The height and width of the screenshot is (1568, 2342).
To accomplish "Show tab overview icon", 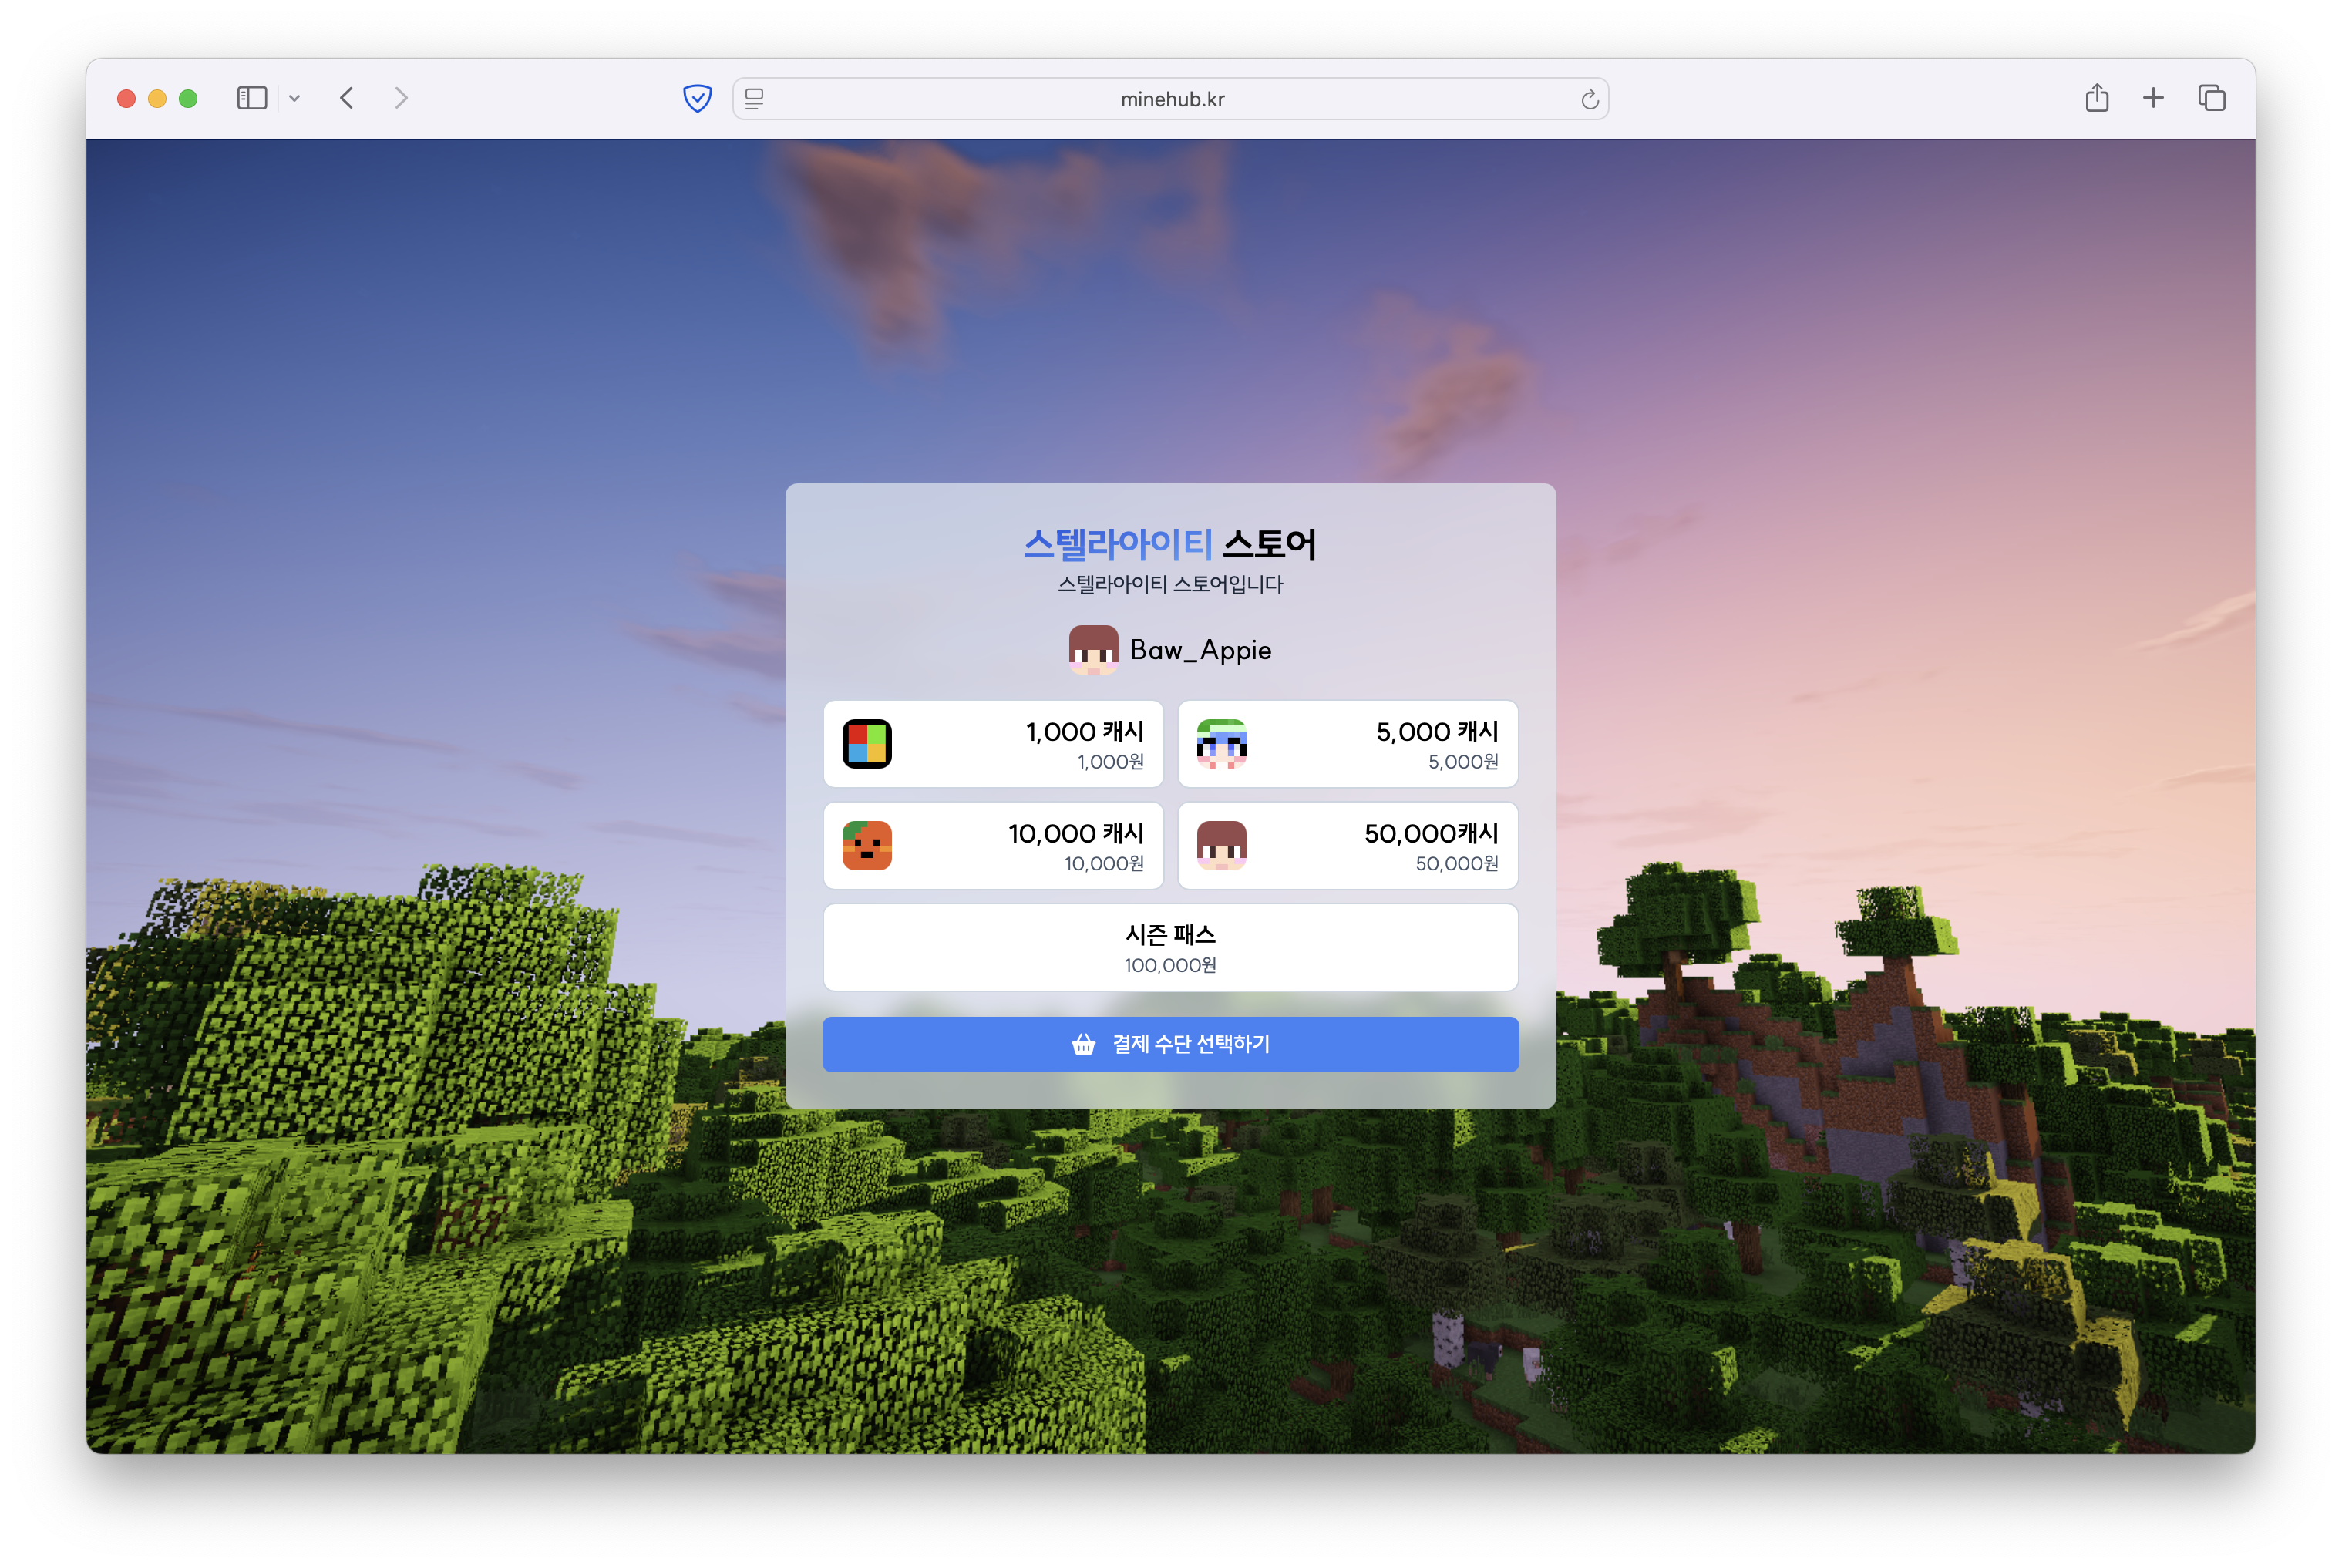I will pos(2211,98).
